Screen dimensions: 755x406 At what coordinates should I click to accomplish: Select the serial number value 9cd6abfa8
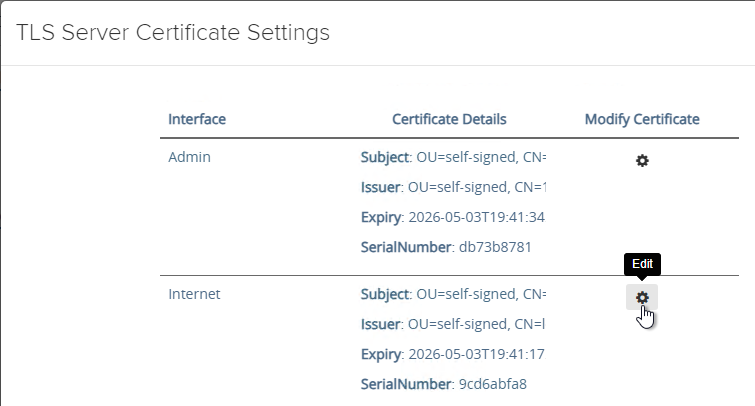[x=493, y=384]
